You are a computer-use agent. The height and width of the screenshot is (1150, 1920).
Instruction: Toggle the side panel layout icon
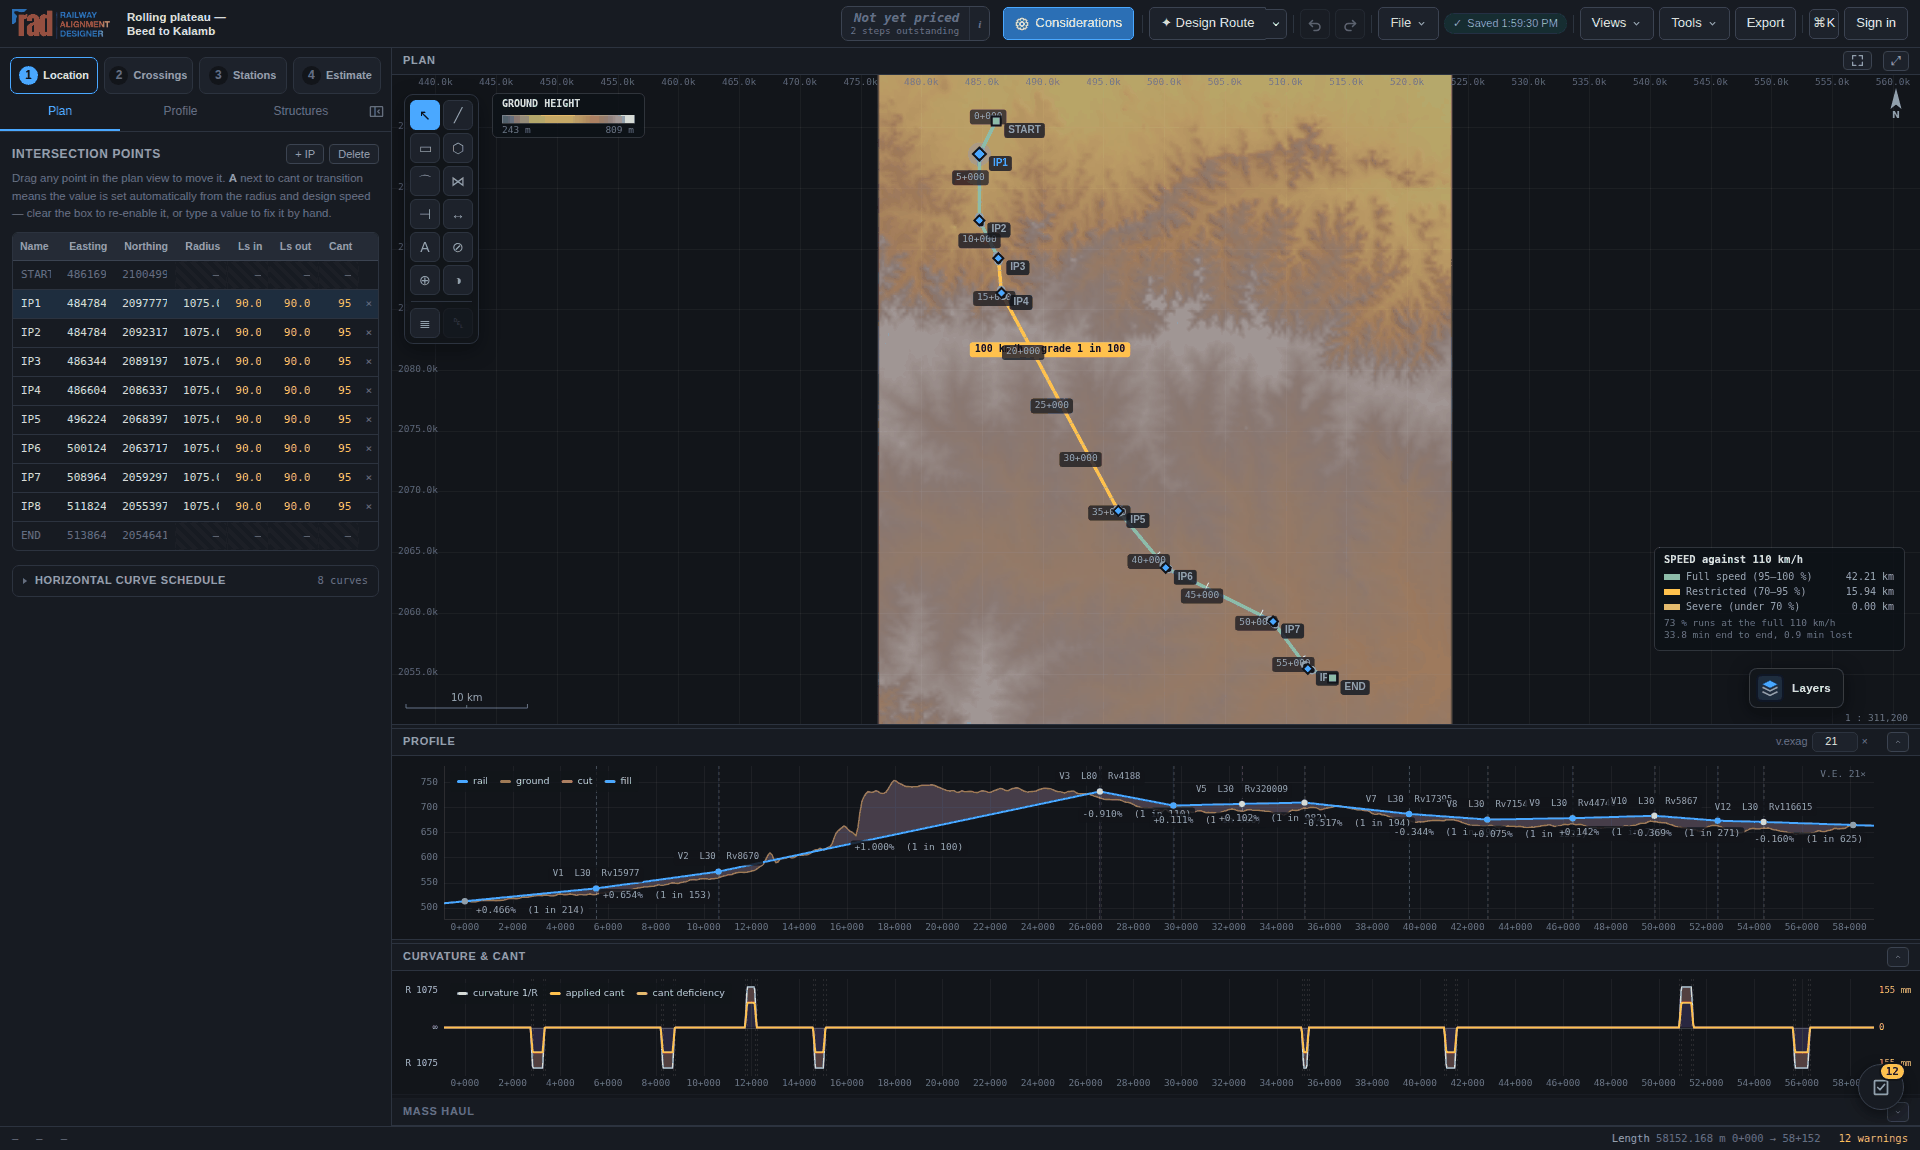point(376,111)
